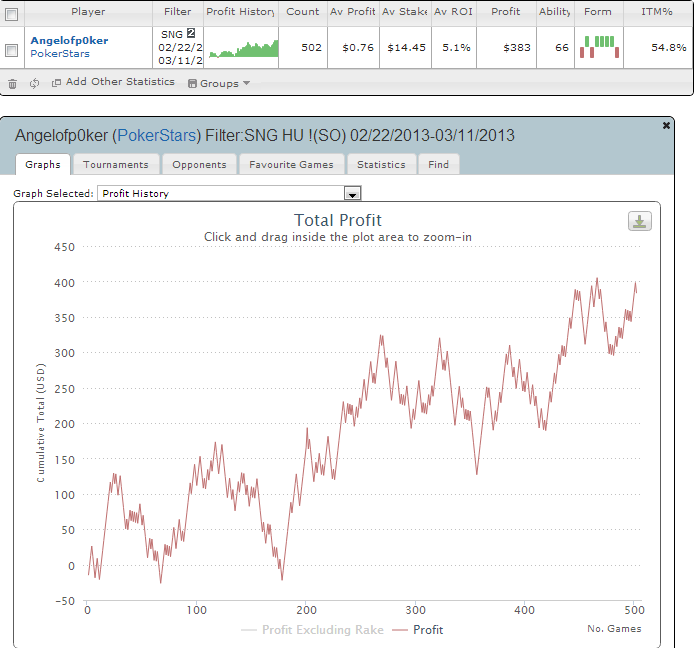Toggle the Profit series in legend
695x648 pixels.
point(418,630)
